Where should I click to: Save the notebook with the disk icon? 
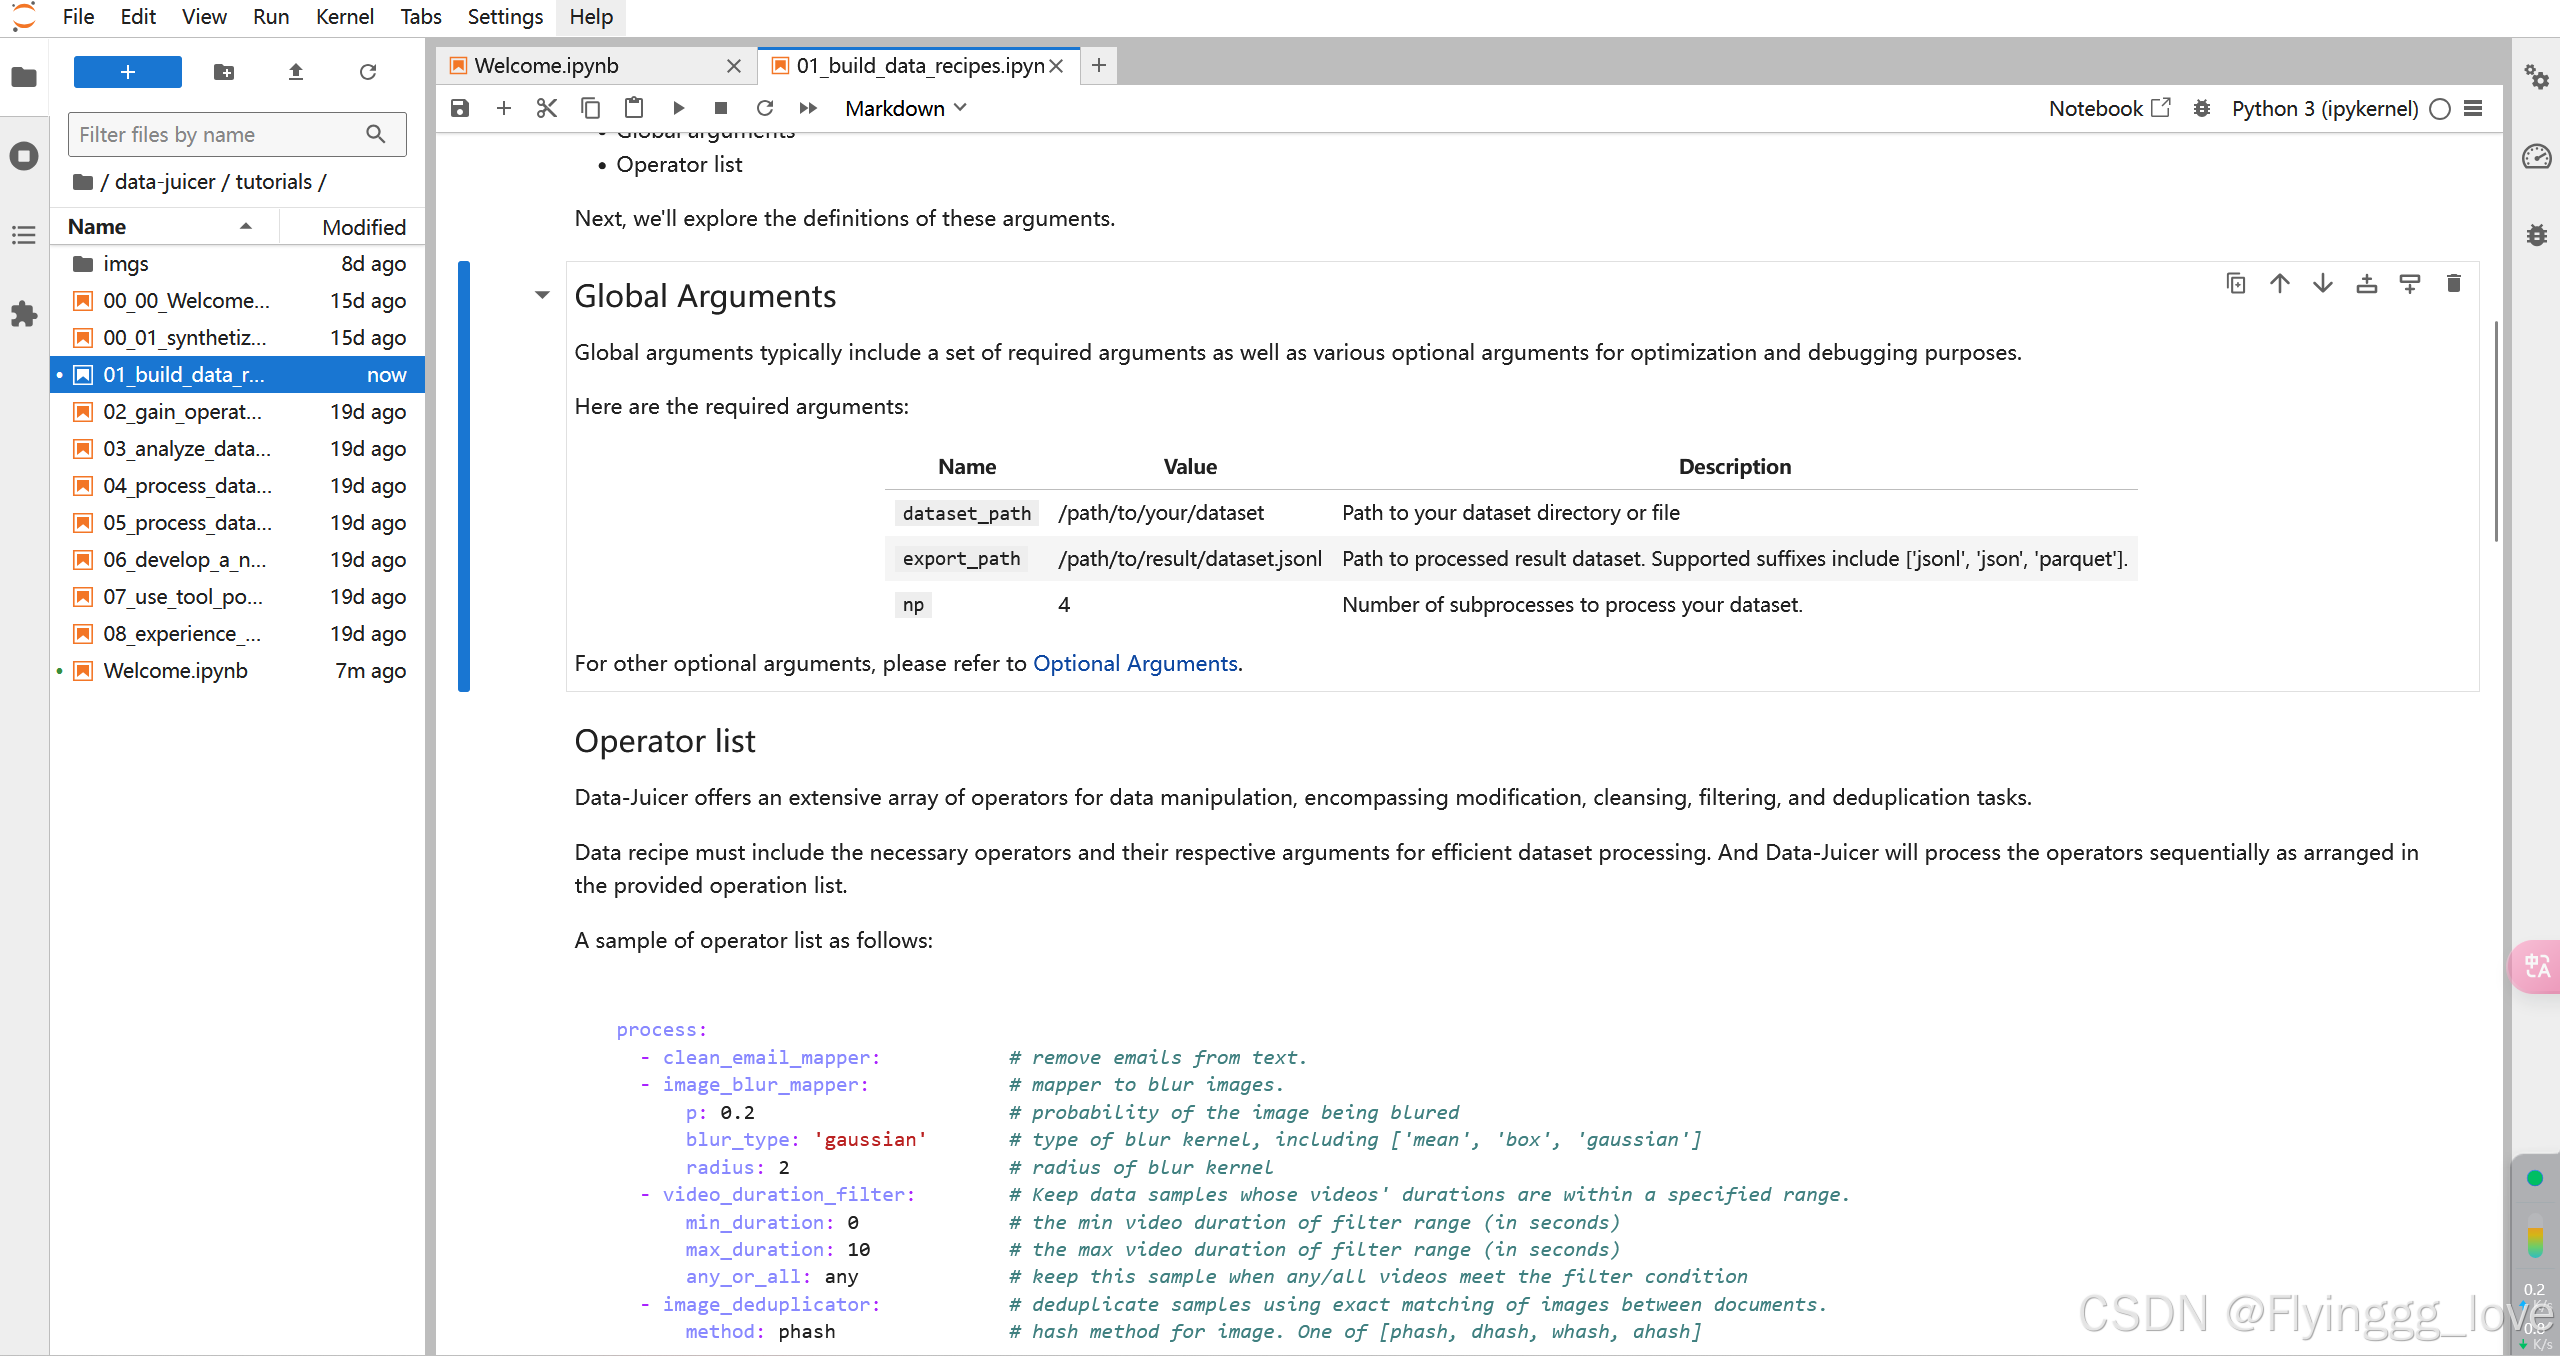point(460,108)
